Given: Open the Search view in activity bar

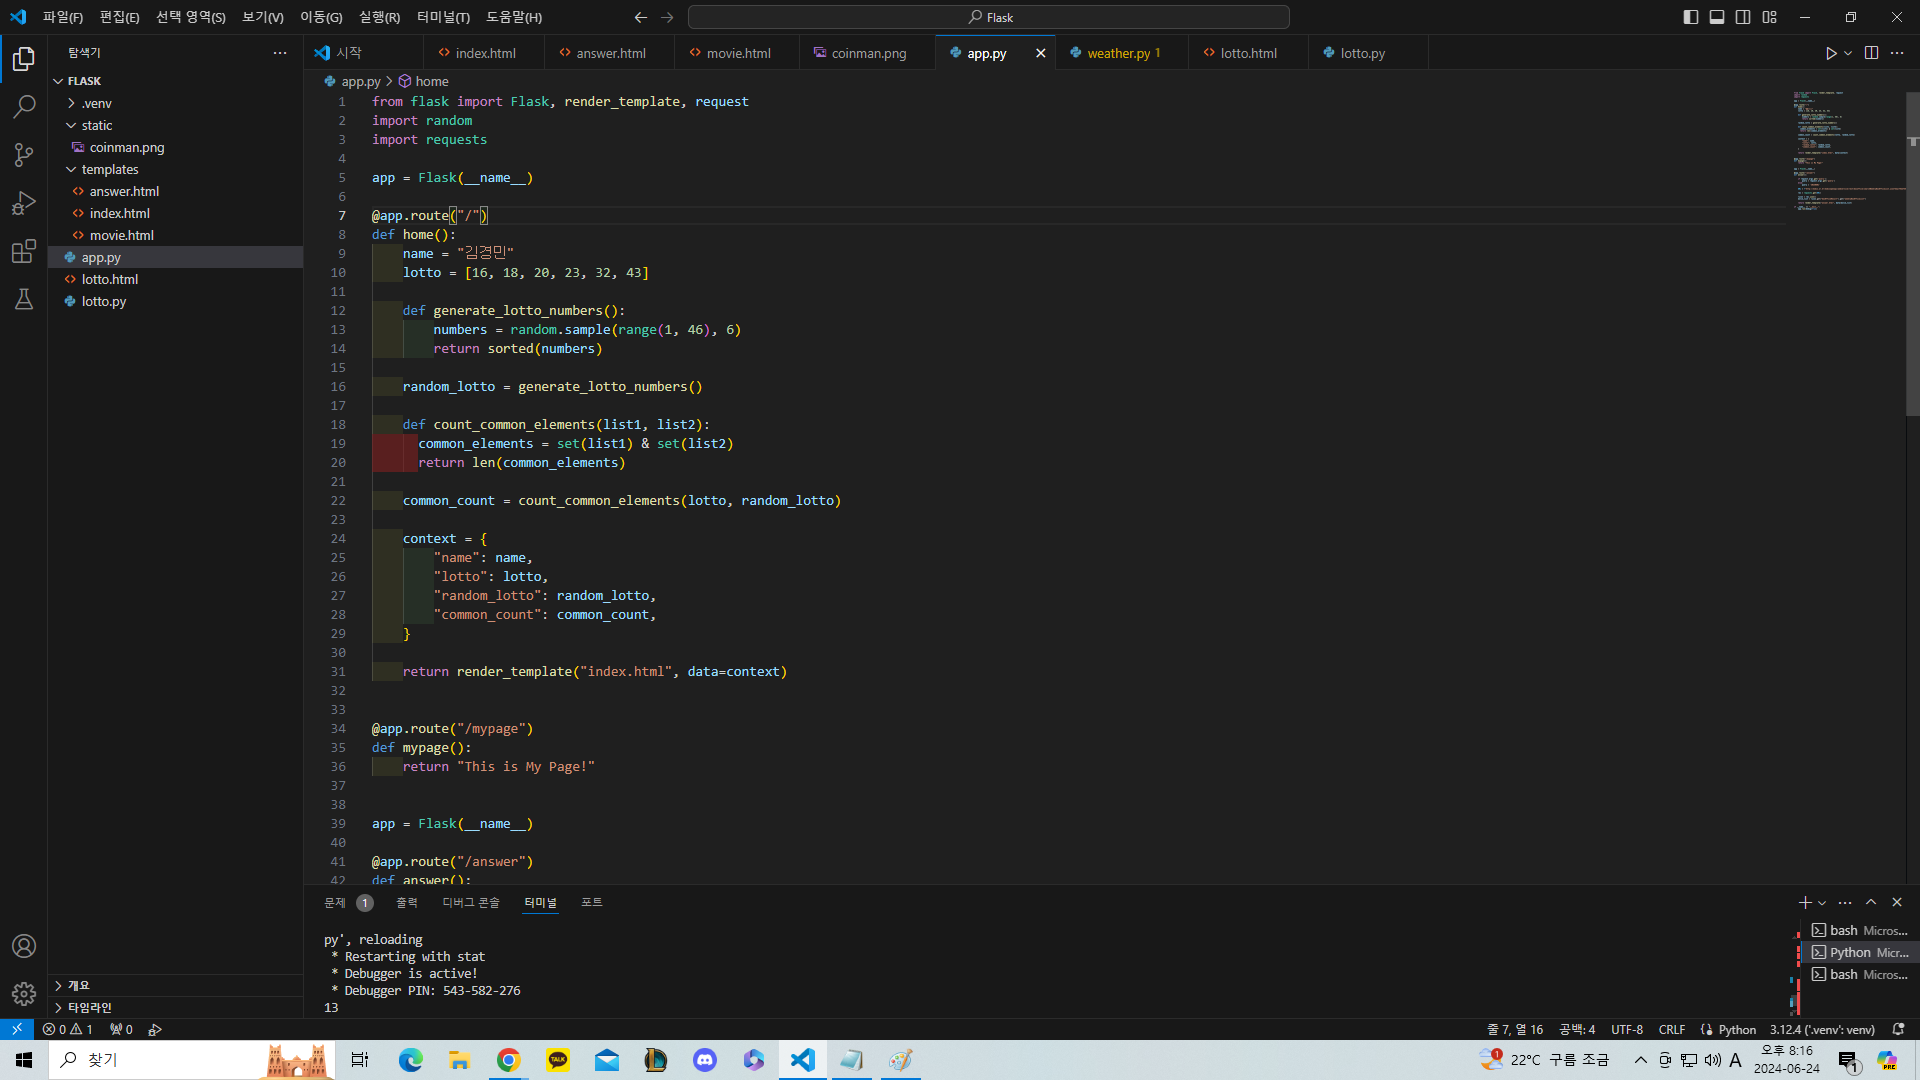Looking at the screenshot, I should point(24,106).
